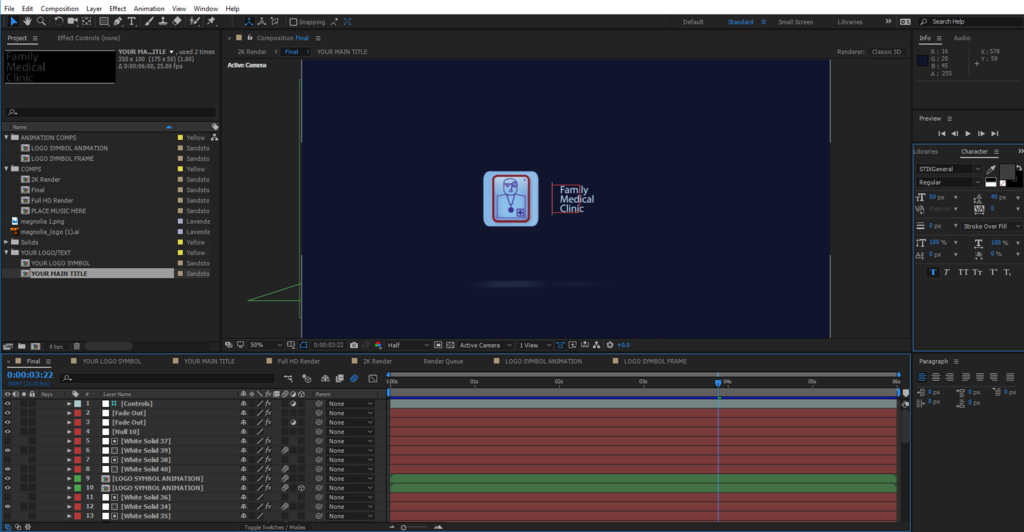
Task: Open the Half resolution dropdown
Action: [x=408, y=345]
